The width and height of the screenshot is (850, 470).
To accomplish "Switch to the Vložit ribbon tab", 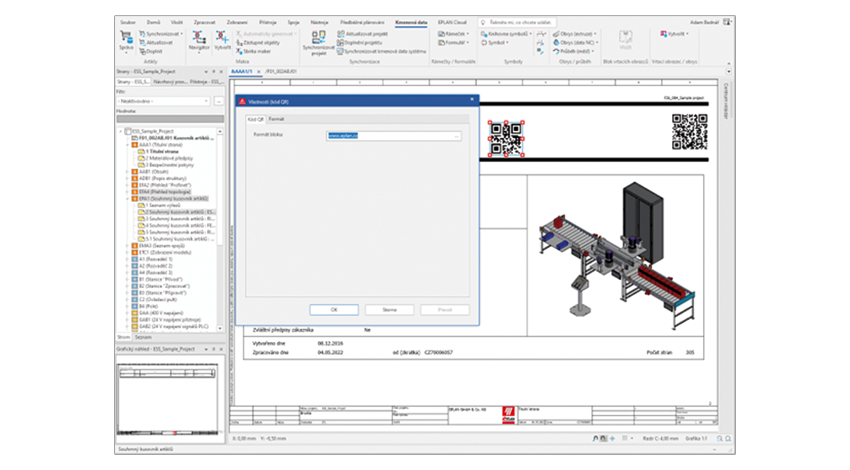I will 177,22.
